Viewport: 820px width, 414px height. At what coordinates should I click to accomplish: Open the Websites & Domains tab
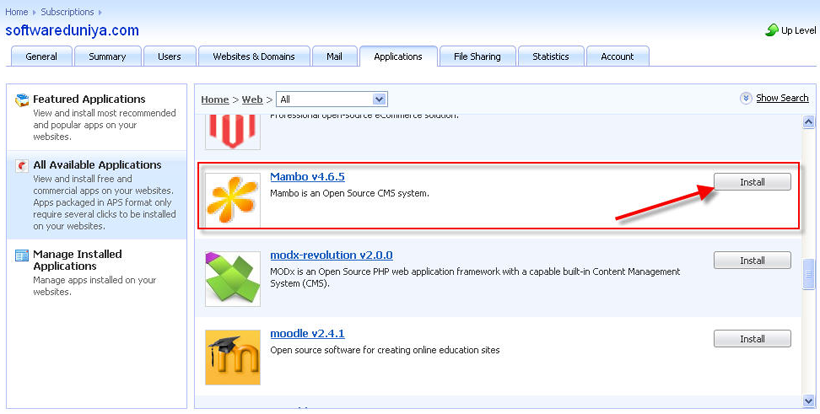(254, 56)
